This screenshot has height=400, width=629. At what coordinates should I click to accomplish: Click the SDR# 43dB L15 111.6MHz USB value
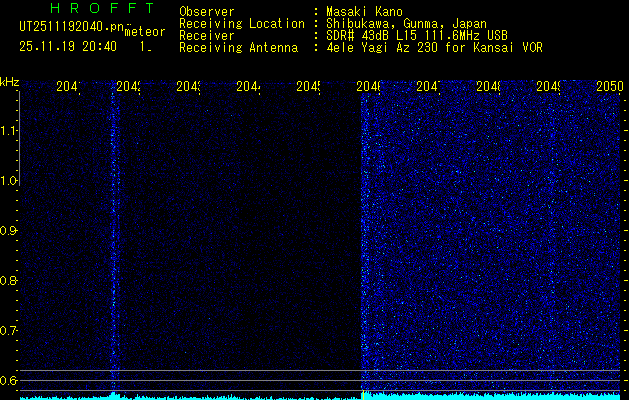pyautogui.click(x=417, y=36)
